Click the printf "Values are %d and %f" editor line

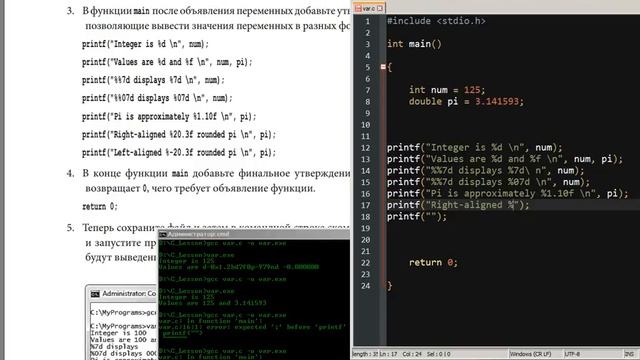pyautogui.click(x=505, y=159)
